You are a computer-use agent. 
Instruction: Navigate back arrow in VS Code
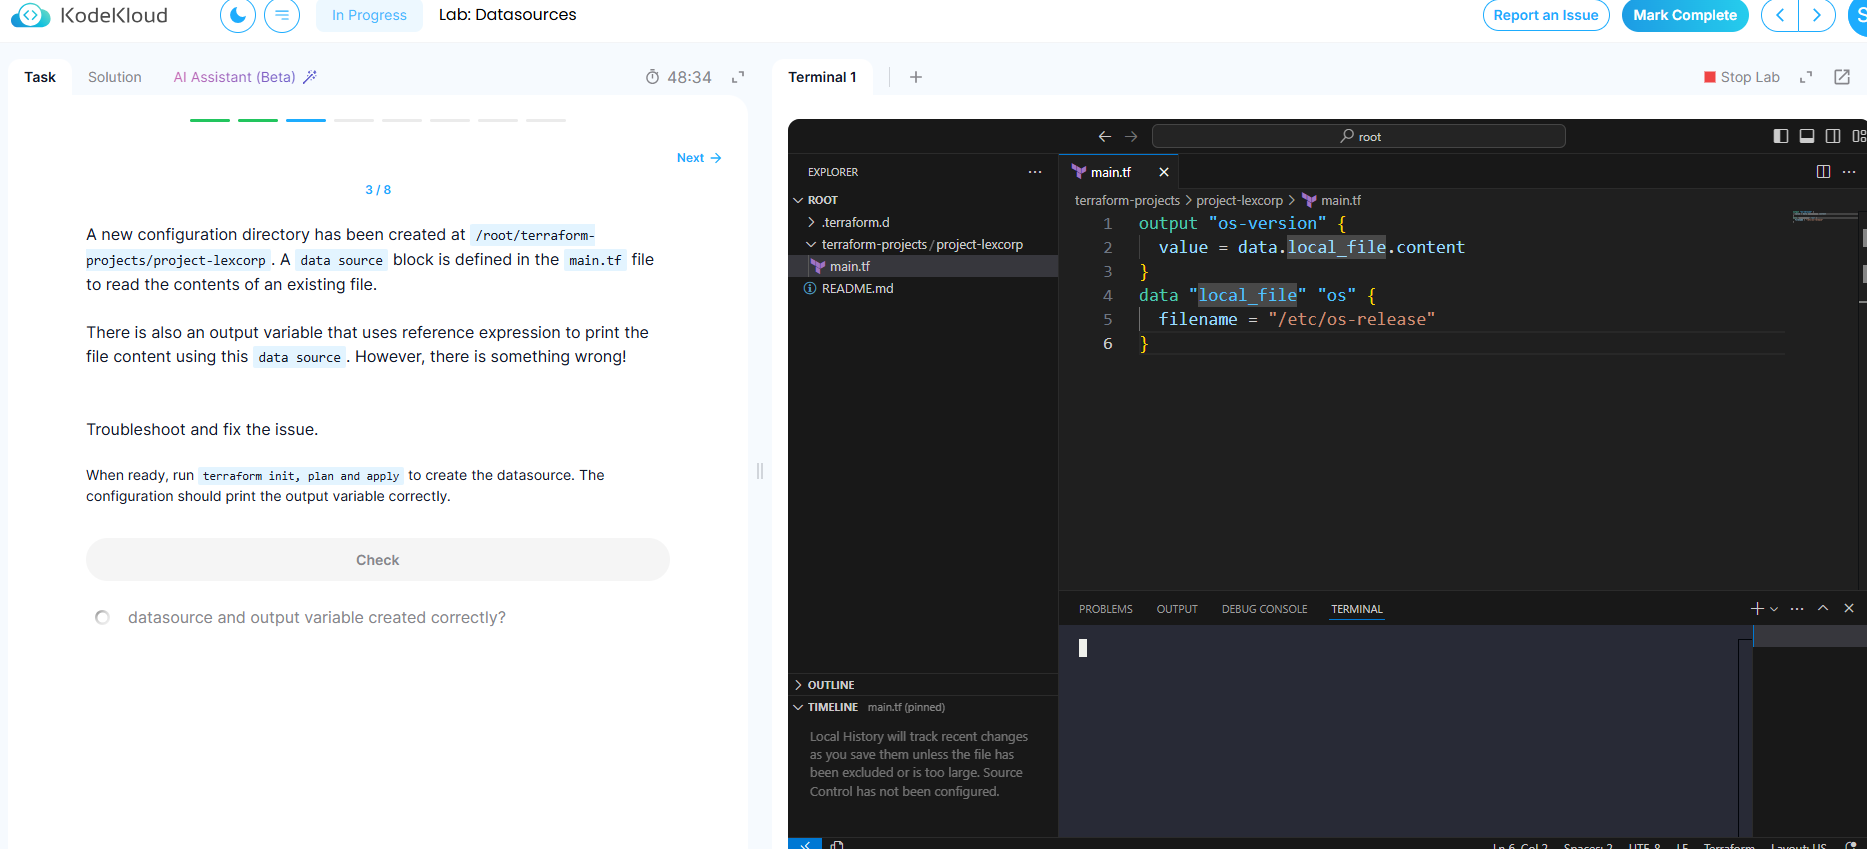pos(1105,136)
